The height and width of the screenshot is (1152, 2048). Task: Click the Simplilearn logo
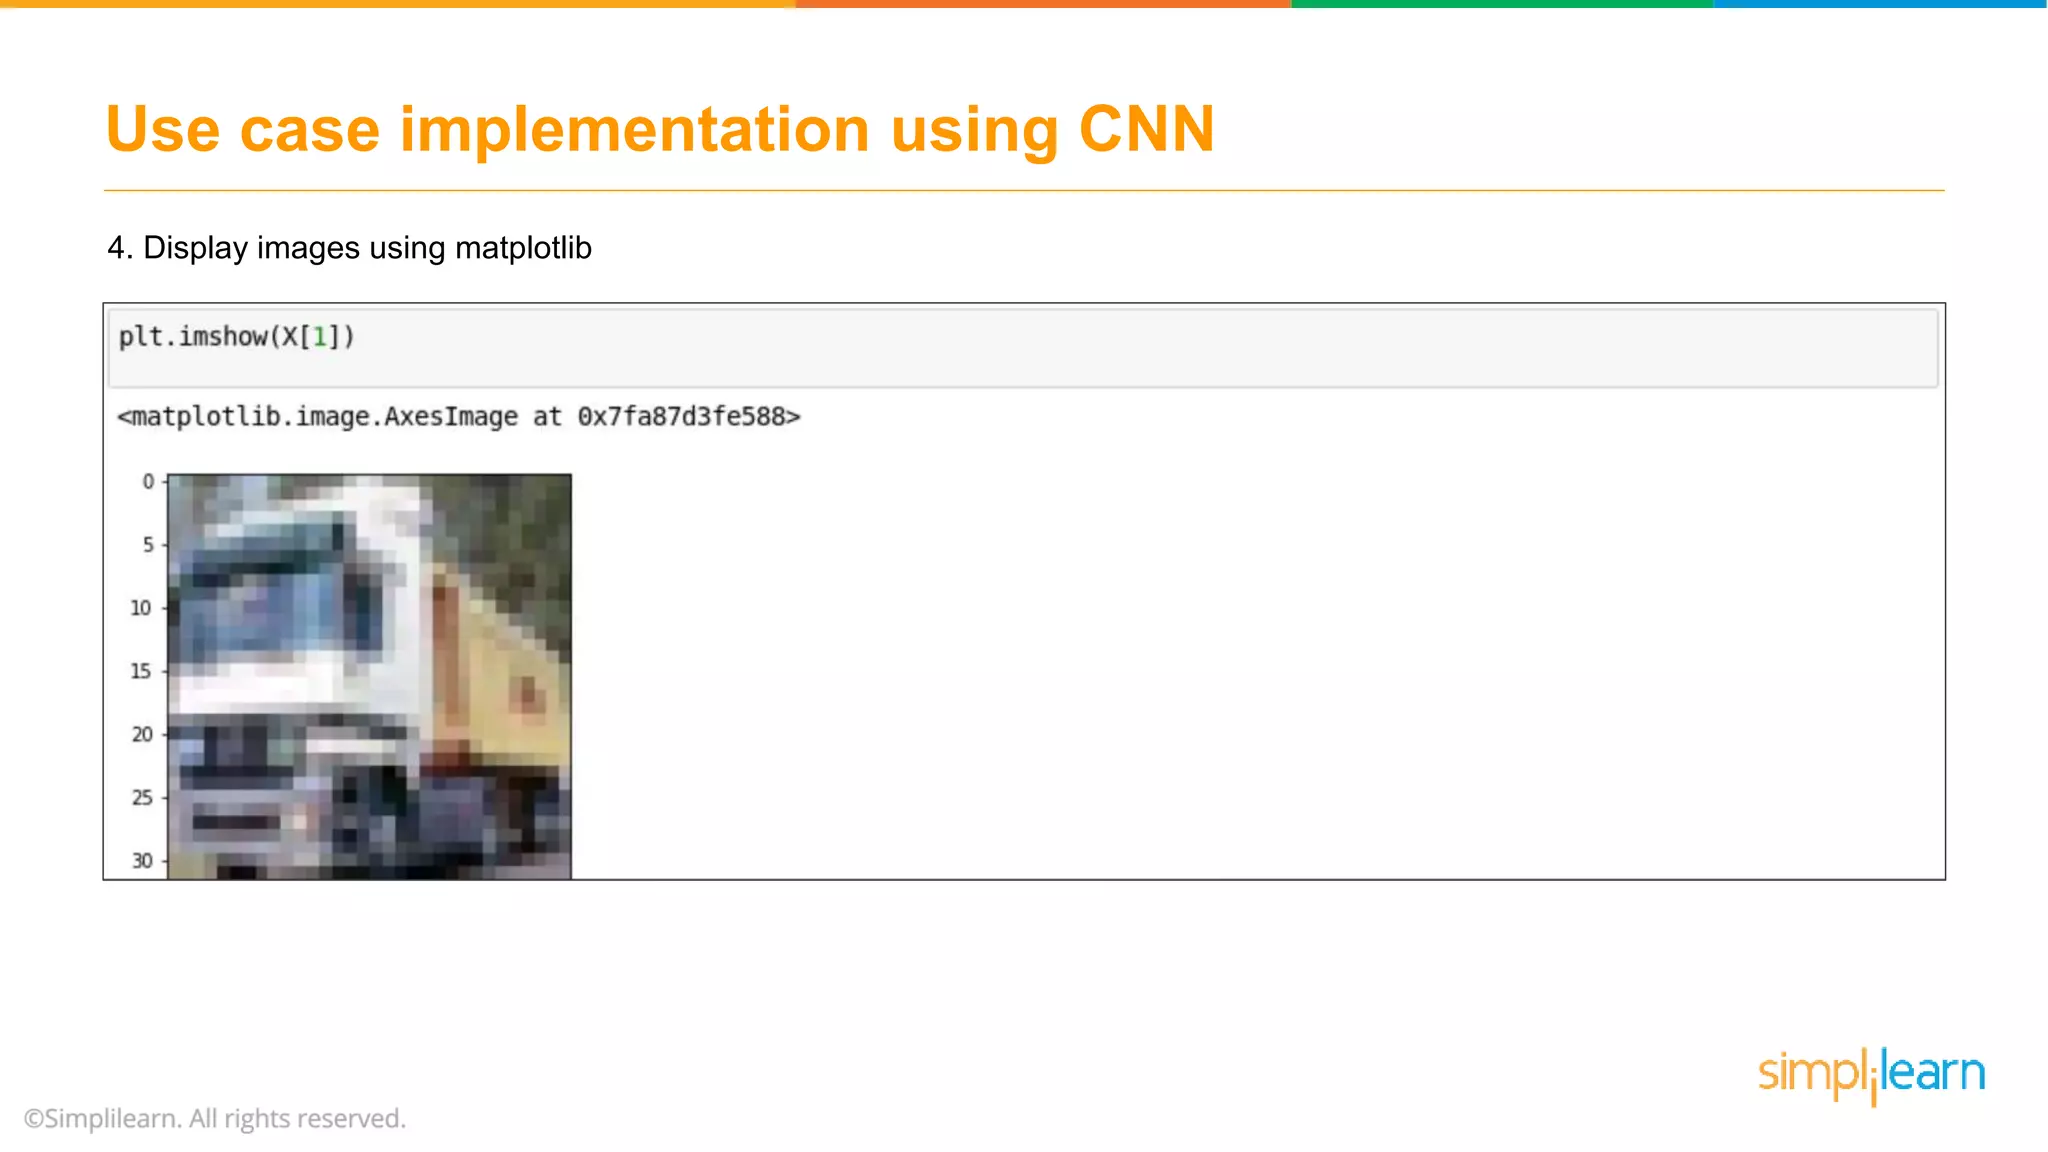pyautogui.click(x=1871, y=1075)
